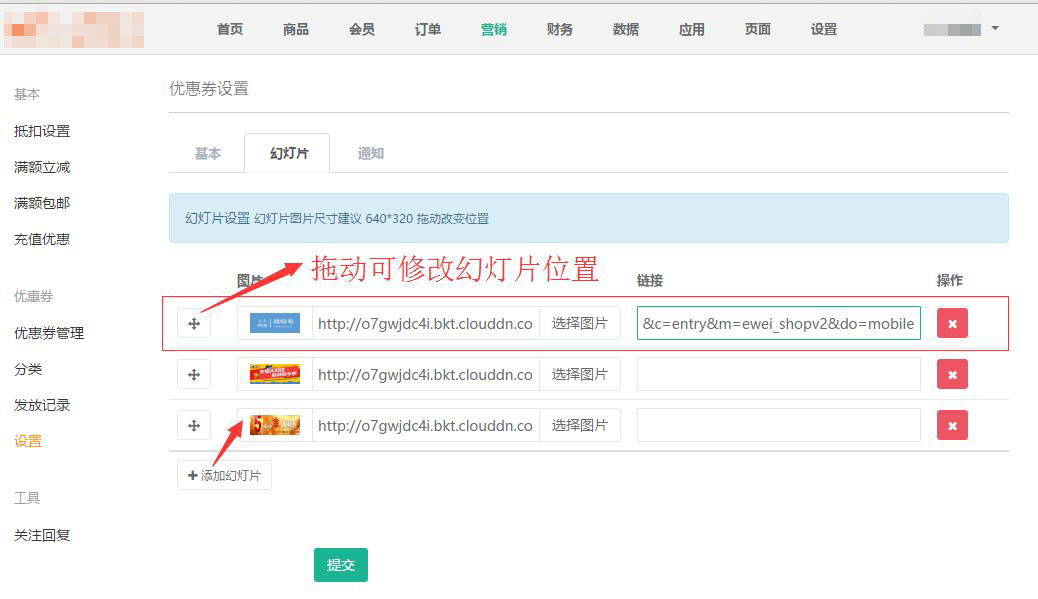Click the 提交 submit button
The width and height of the screenshot is (1038, 599).
click(x=341, y=565)
